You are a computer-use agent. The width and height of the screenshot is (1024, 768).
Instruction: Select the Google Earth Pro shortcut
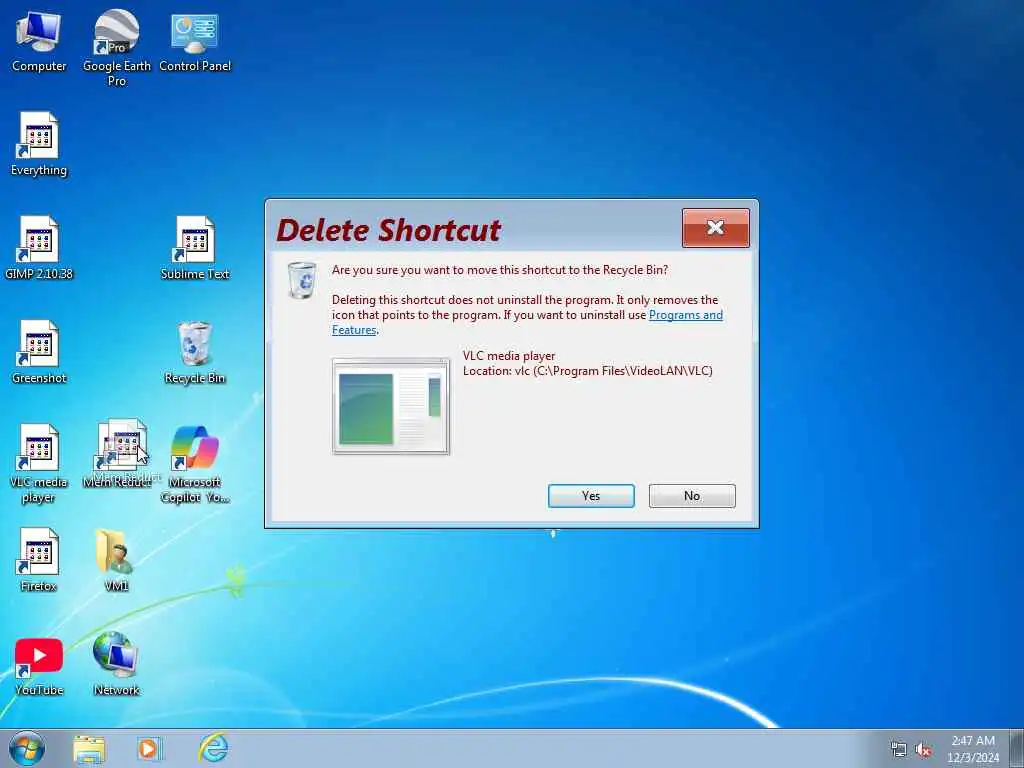click(116, 48)
